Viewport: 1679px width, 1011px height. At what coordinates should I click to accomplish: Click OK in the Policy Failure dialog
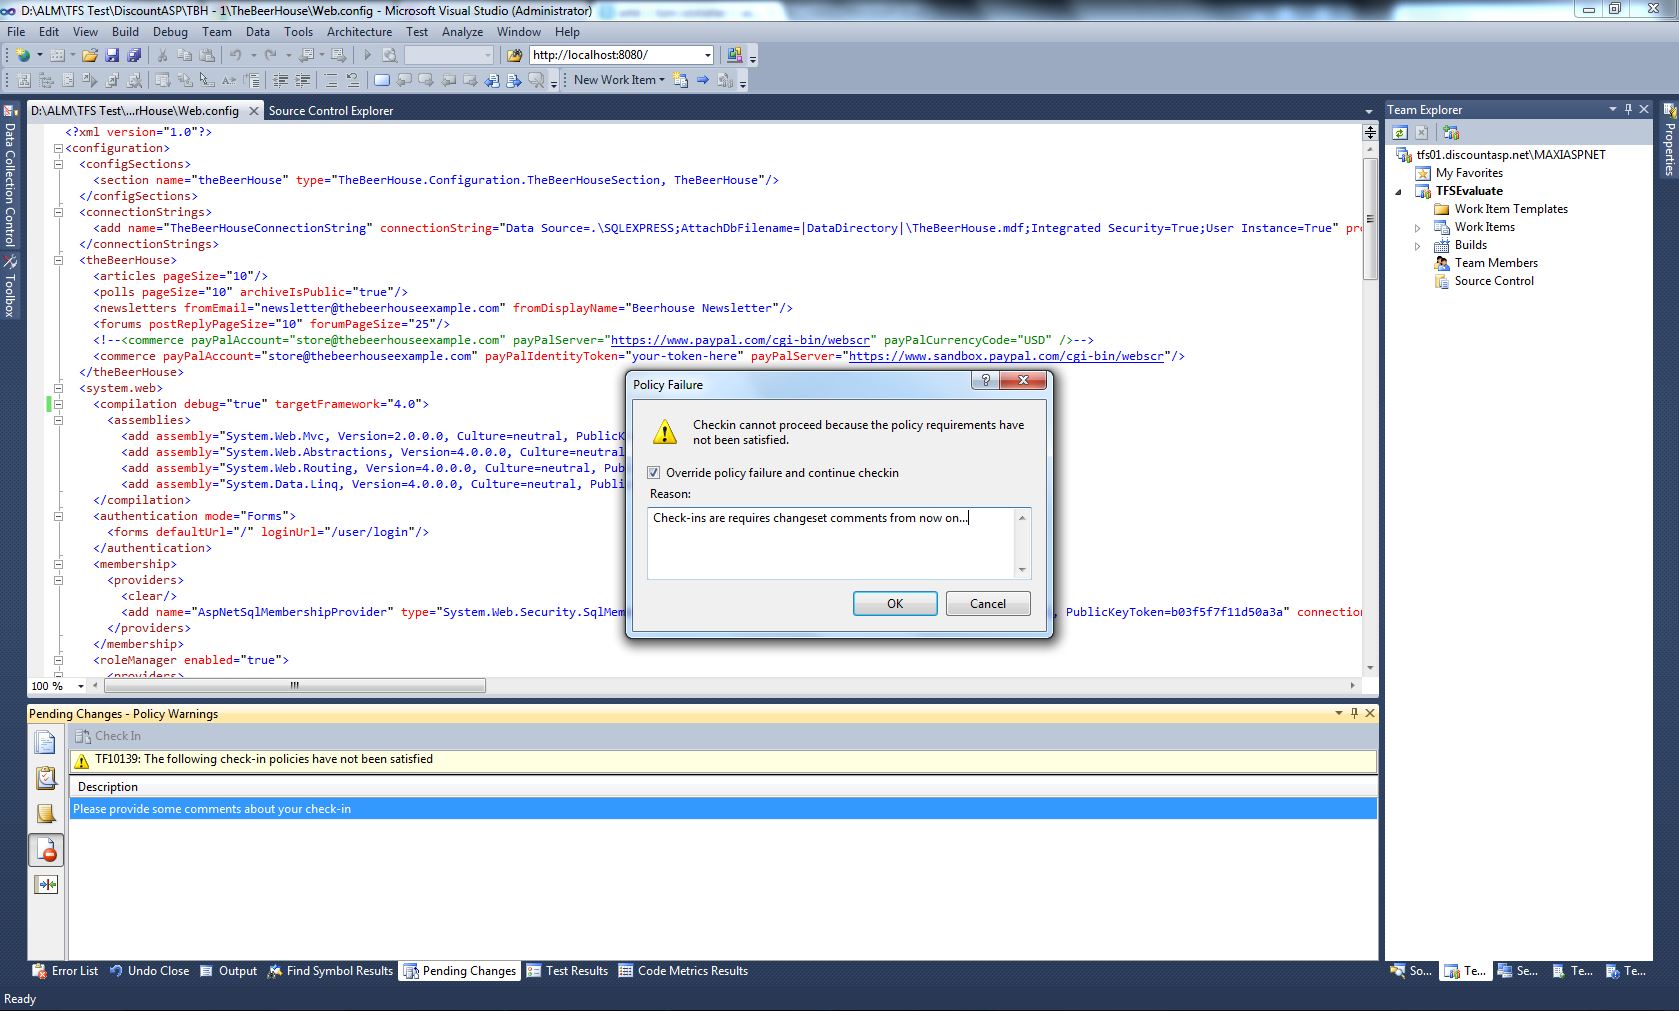tap(894, 604)
